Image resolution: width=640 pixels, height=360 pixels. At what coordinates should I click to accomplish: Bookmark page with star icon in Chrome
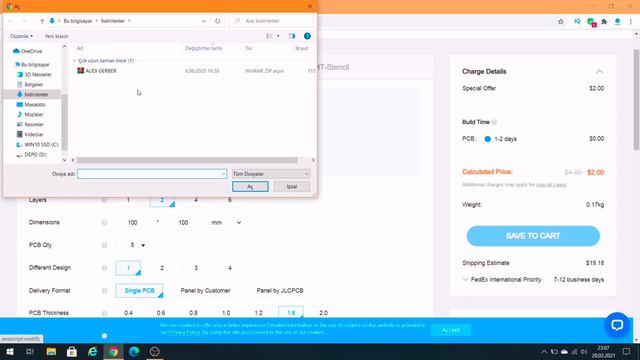coord(561,22)
